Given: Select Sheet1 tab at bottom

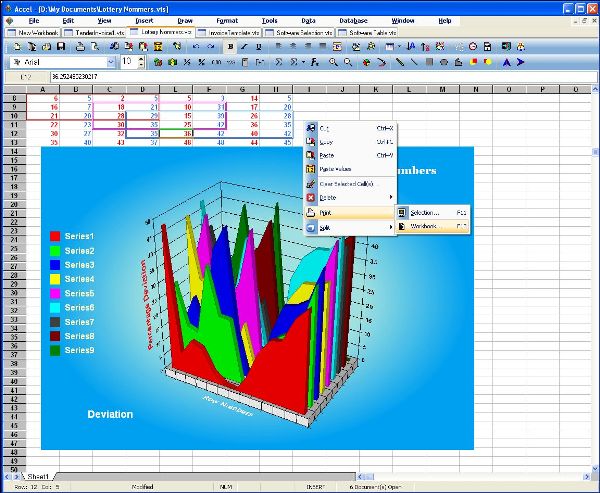Looking at the screenshot, I should coord(38,477).
